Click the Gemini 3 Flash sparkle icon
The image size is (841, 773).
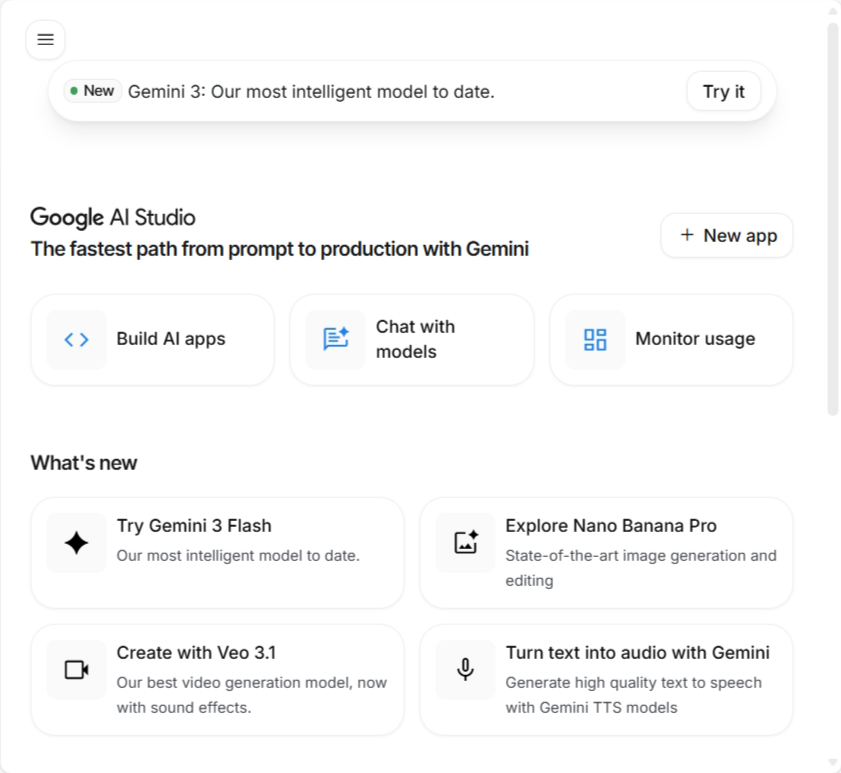tap(76, 543)
